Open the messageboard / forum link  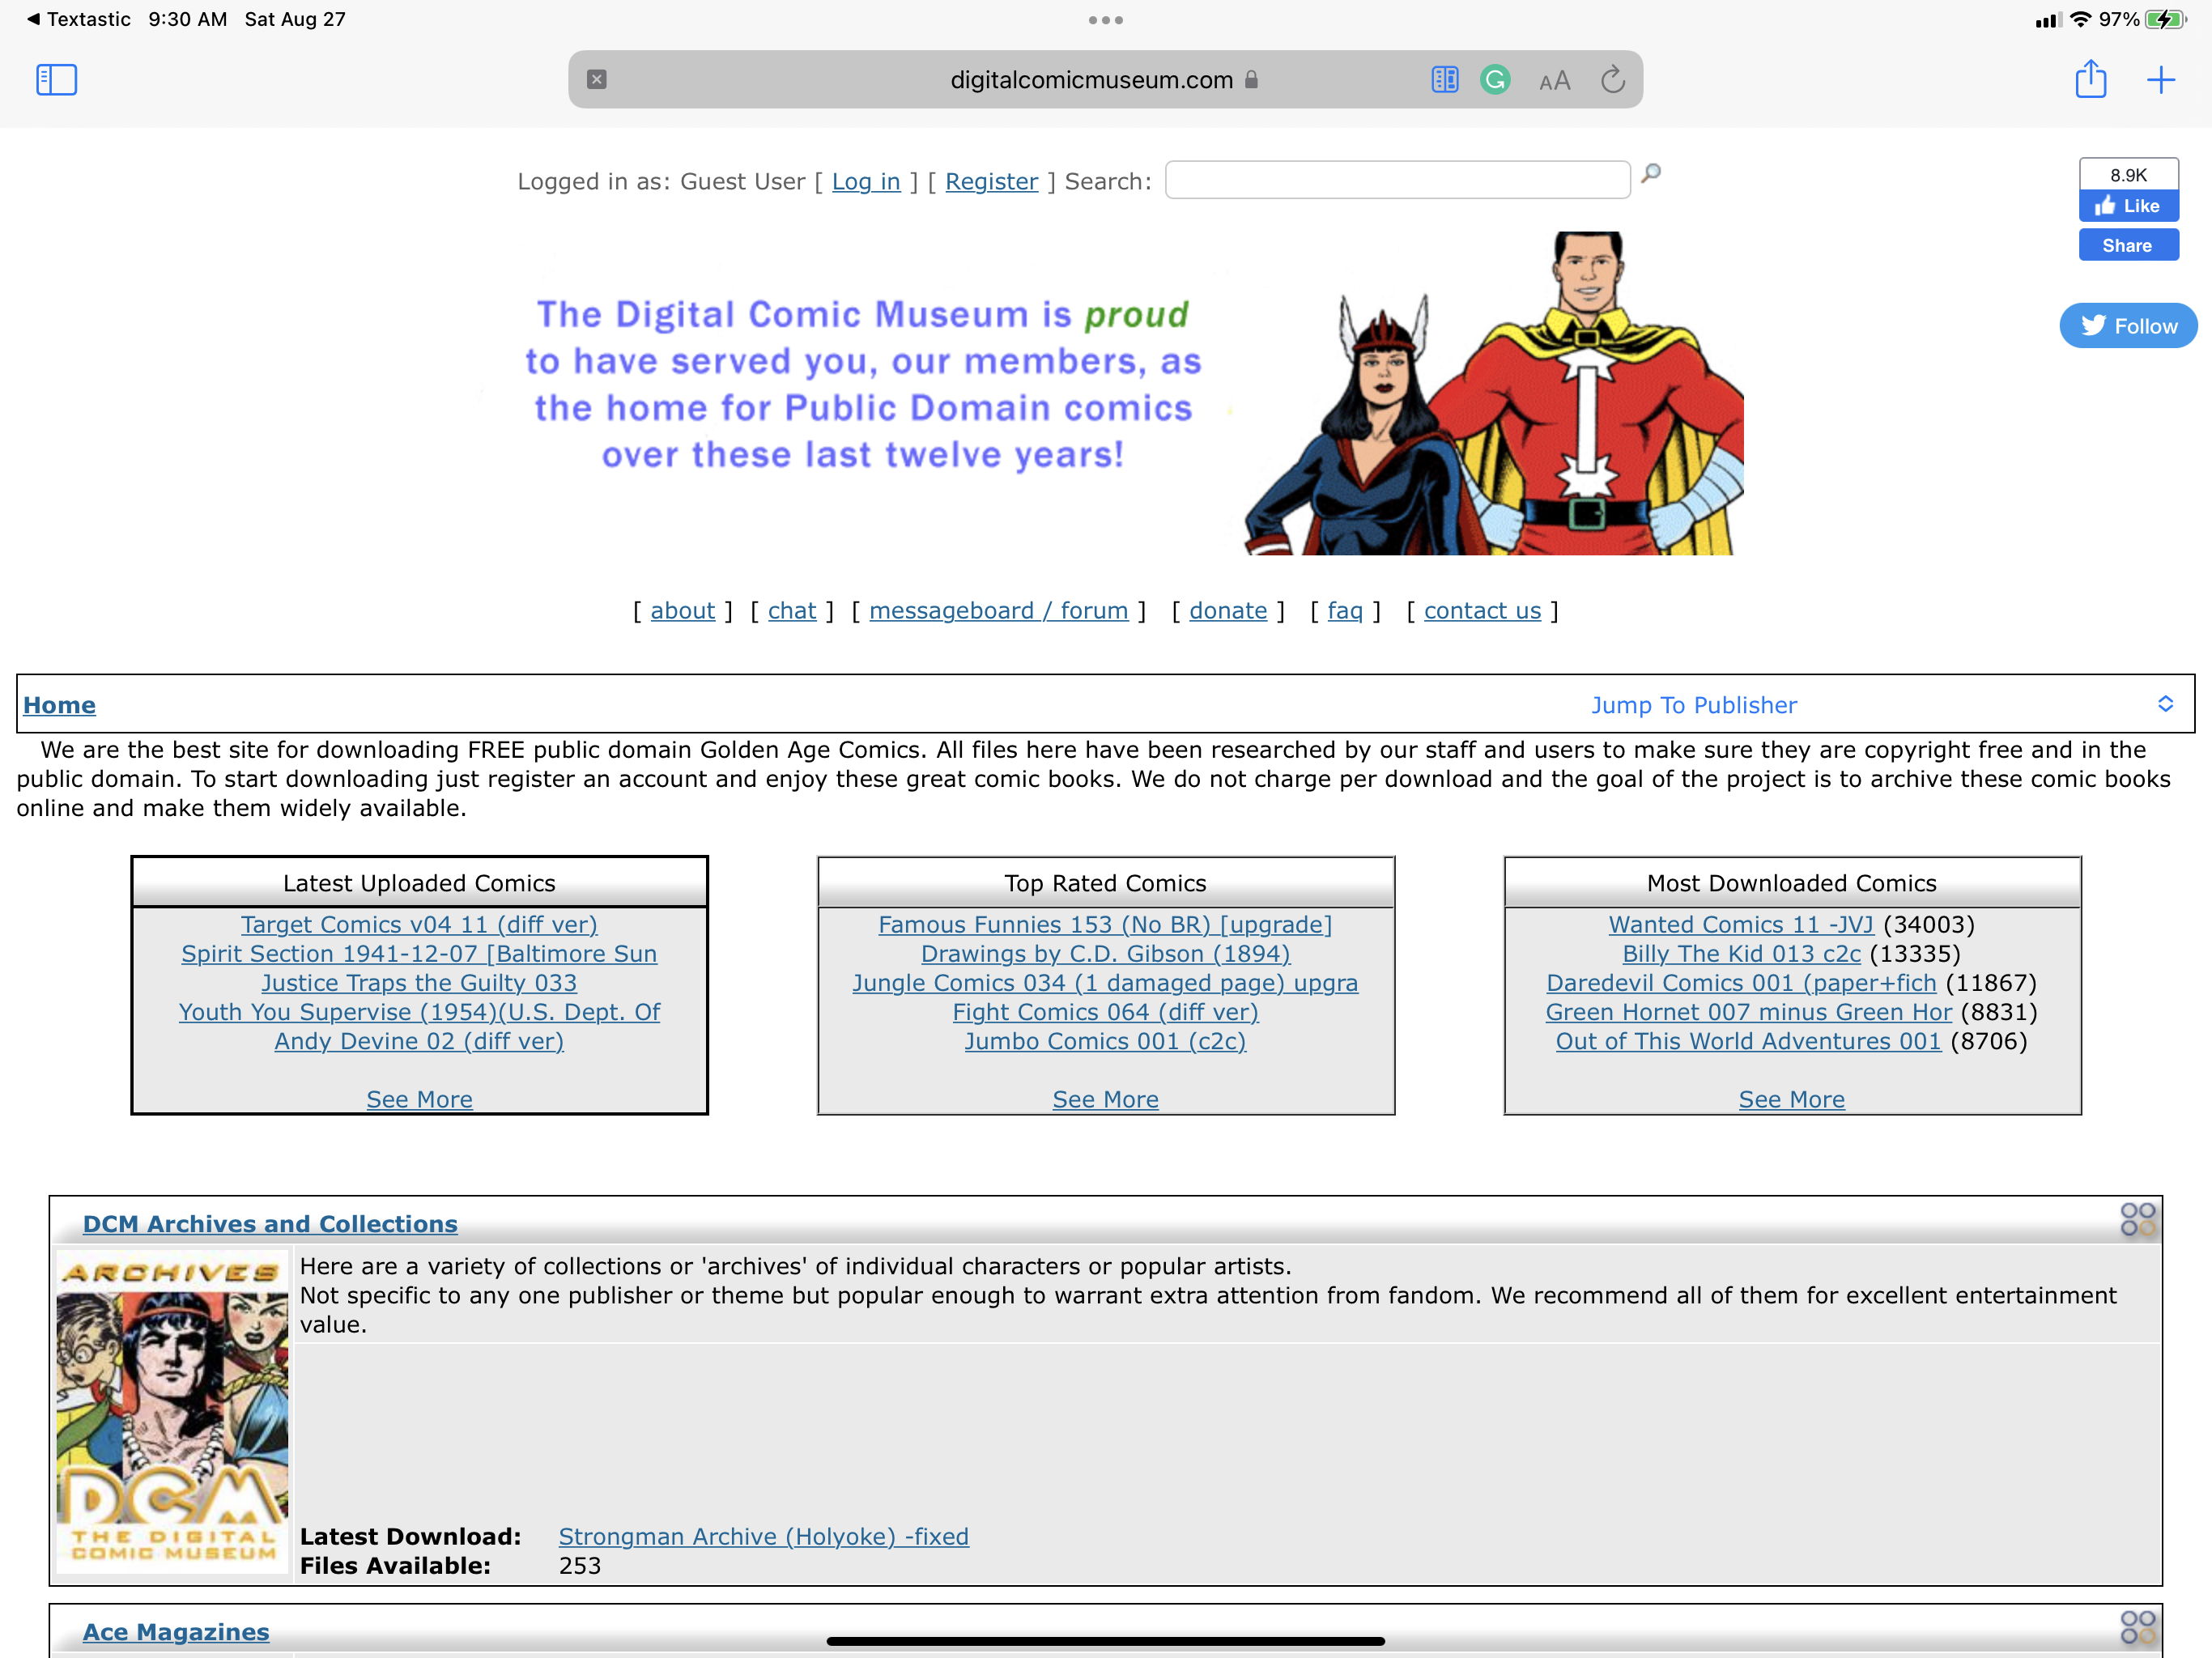click(x=998, y=610)
